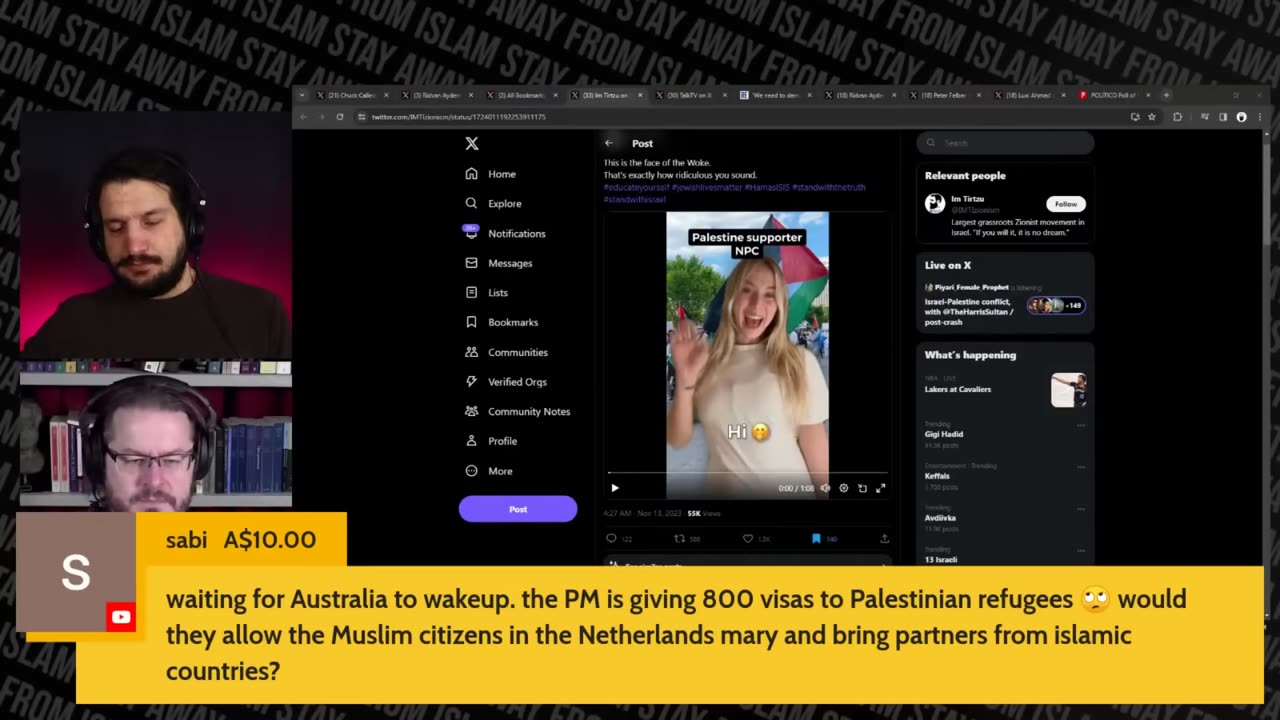Viewport: 1280px width, 720px height.
Task: Seek on the video progress bar
Action: [x=747, y=473]
